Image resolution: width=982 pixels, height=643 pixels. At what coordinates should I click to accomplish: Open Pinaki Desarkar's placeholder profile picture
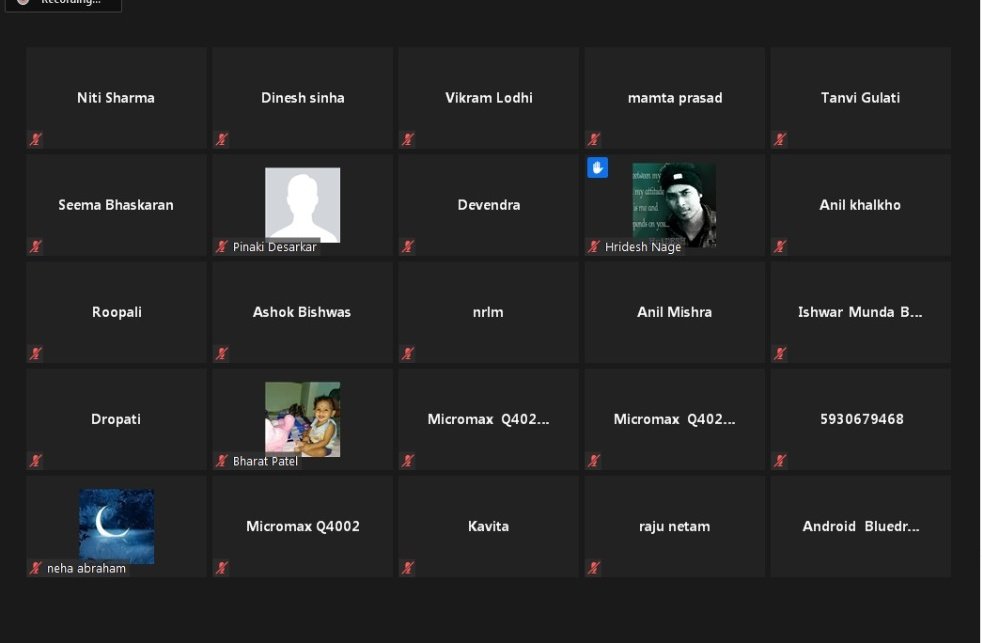(x=302, y=205)
